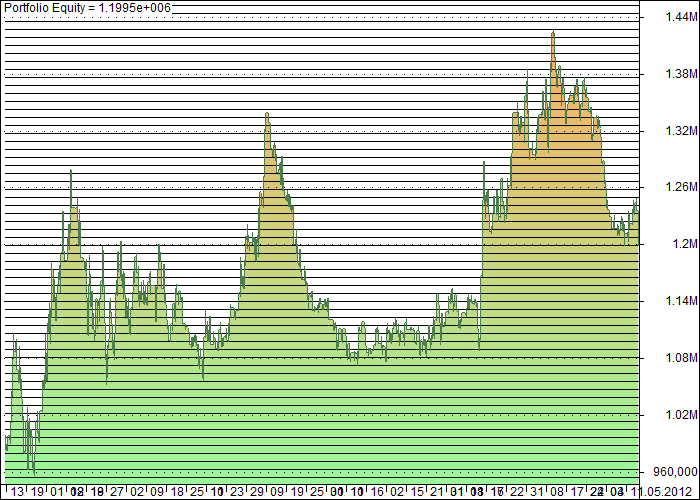
Task: Click the date marker labeled 27
Action: [117, 492]
